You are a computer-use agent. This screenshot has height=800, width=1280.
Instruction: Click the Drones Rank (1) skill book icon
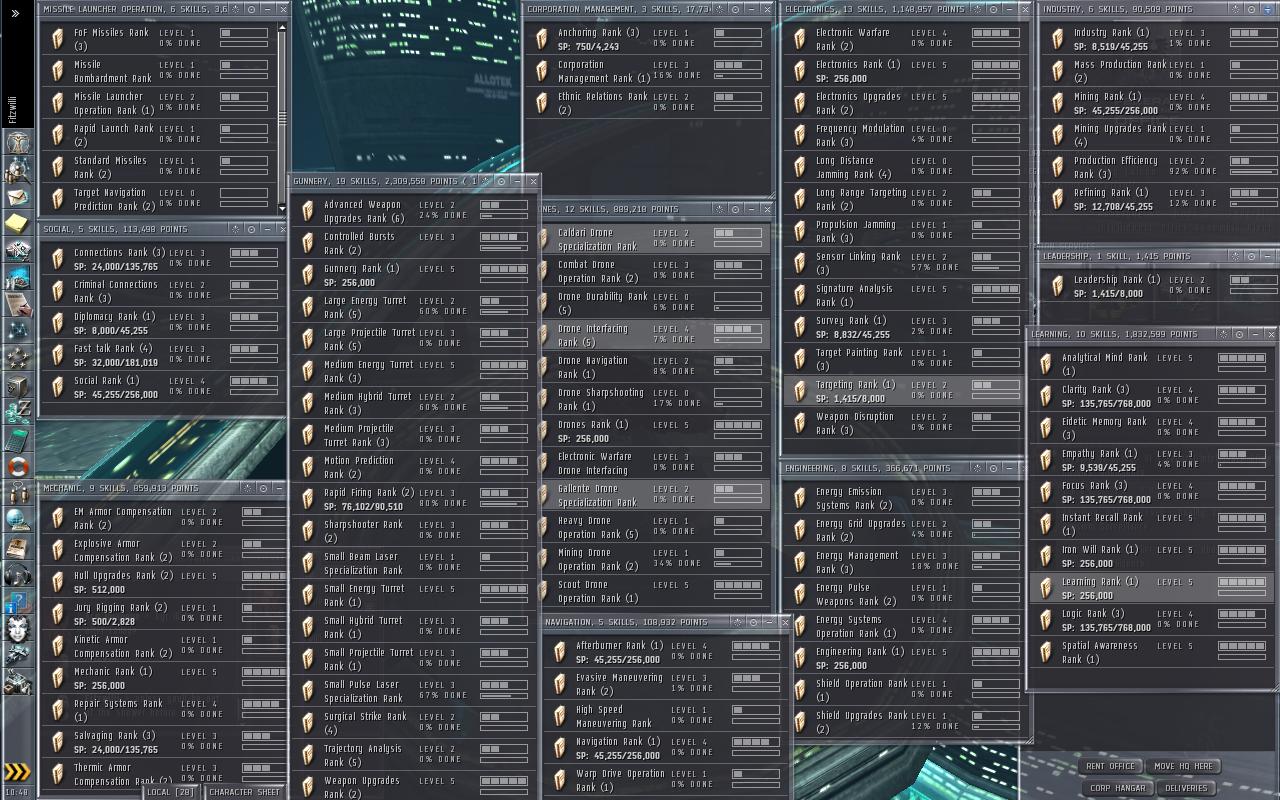(x=542, y=431)
